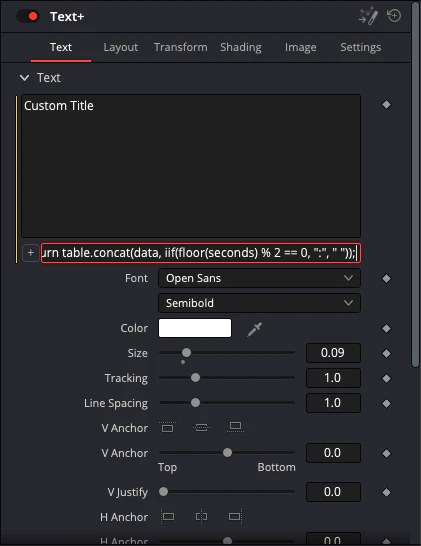This screenshot has width=421, height=546.
Task: Select the left H Anchor icon
Action: [x=168, y=516]
